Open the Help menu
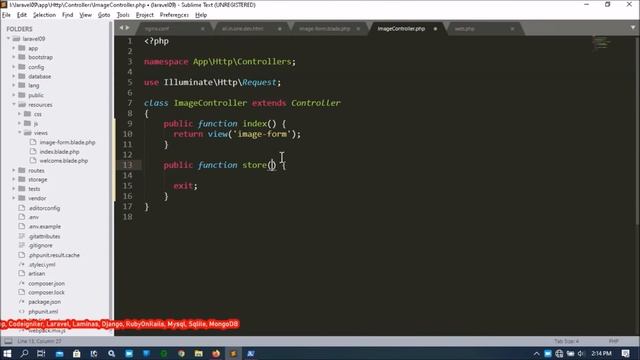Viewport: 640px width, 360px height. pos(201,15)
